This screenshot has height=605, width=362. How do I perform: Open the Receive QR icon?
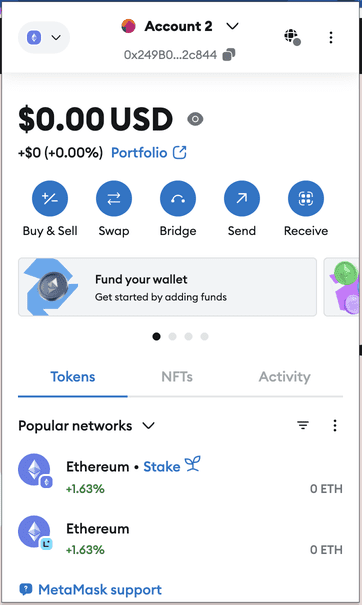306,198
